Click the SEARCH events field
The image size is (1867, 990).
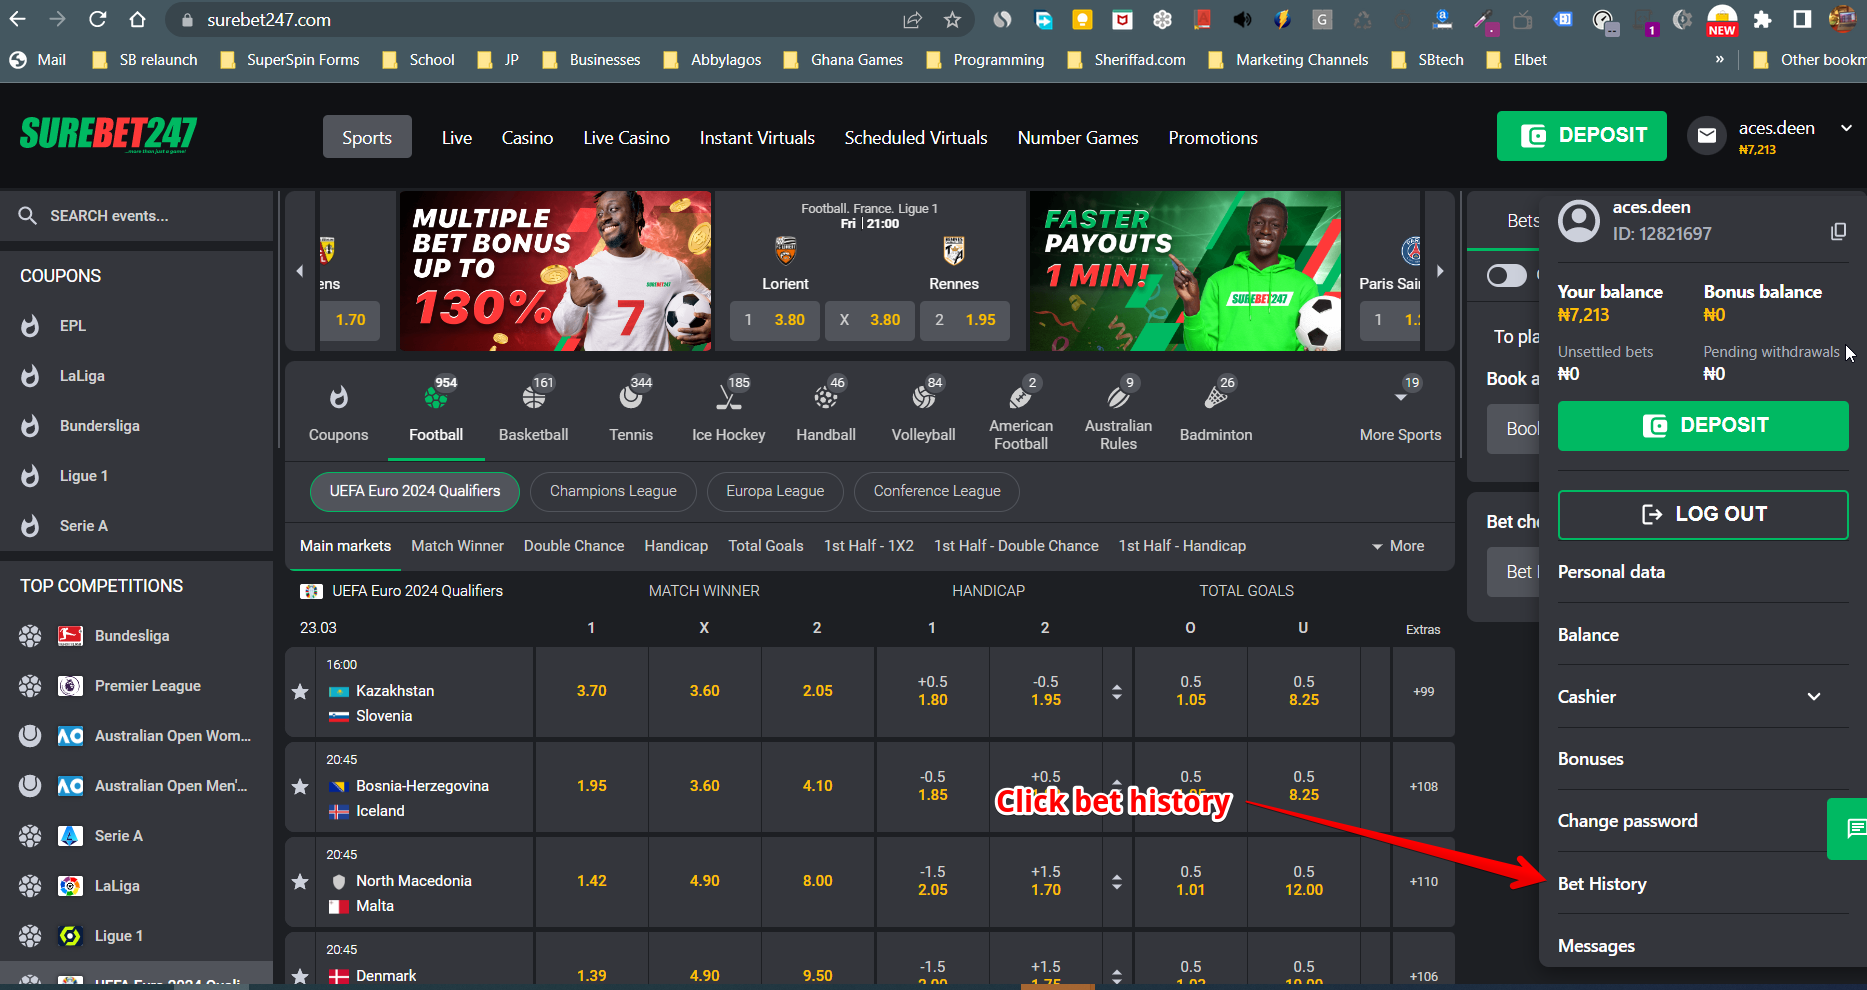pos(138,215)
